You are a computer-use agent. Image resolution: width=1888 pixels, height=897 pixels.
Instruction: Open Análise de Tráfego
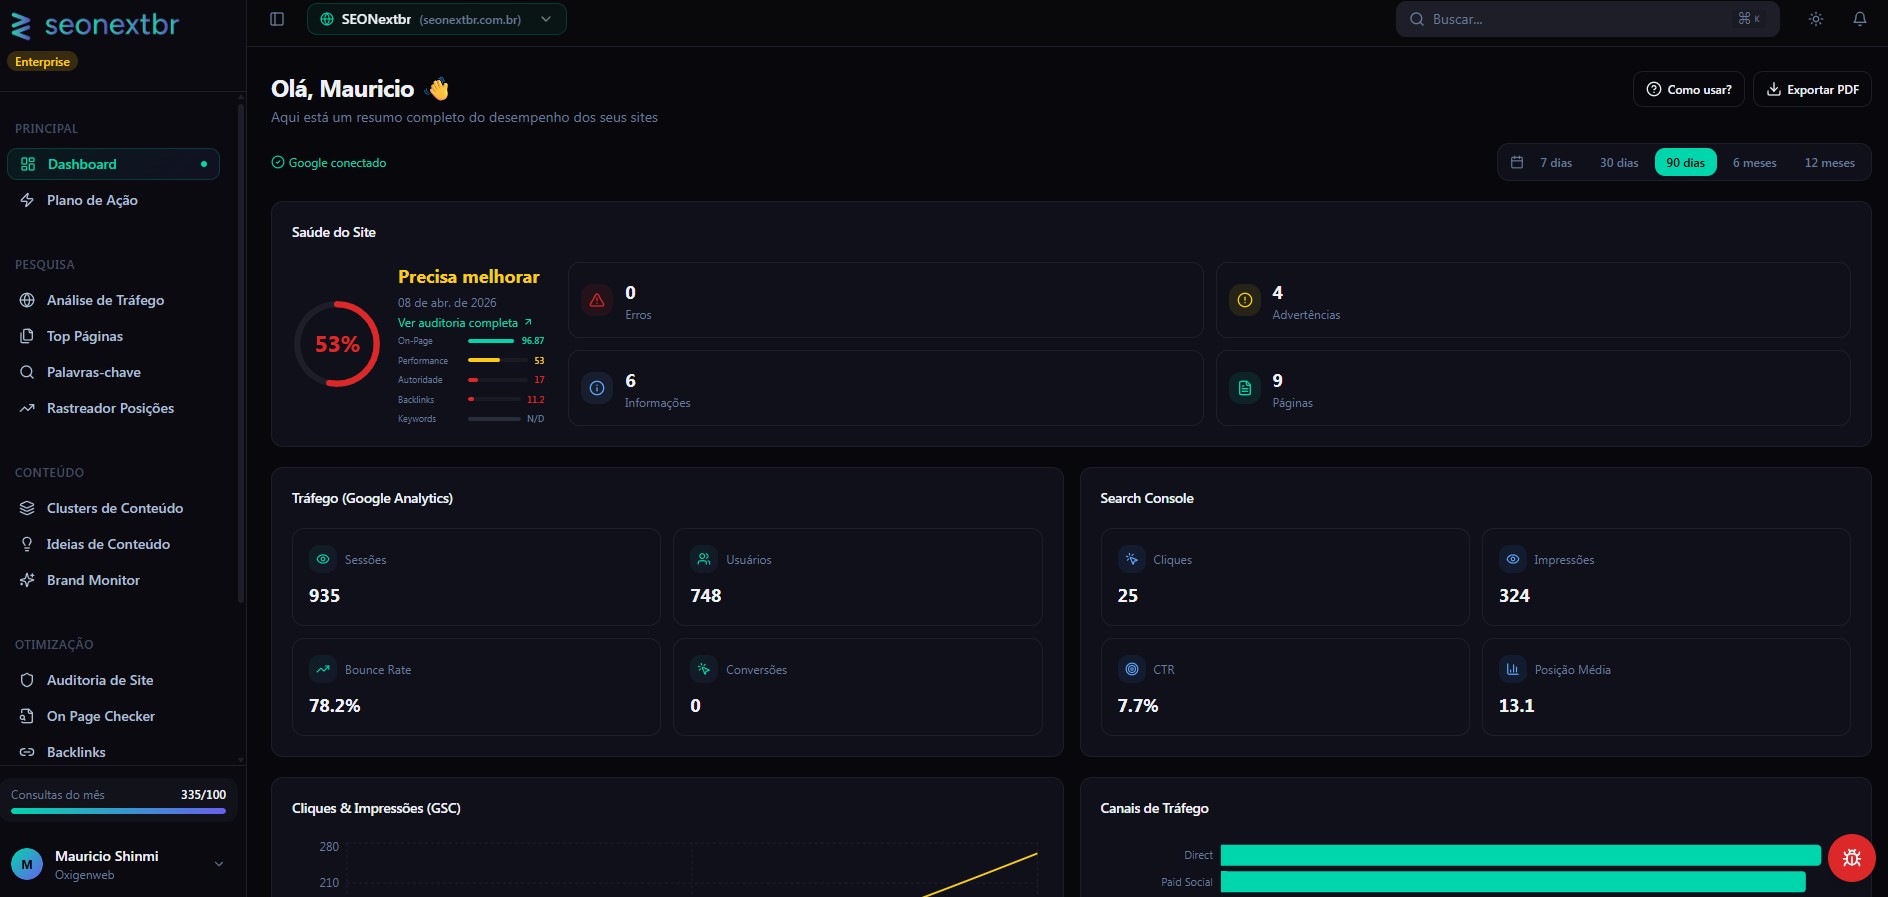click(113, 300)
